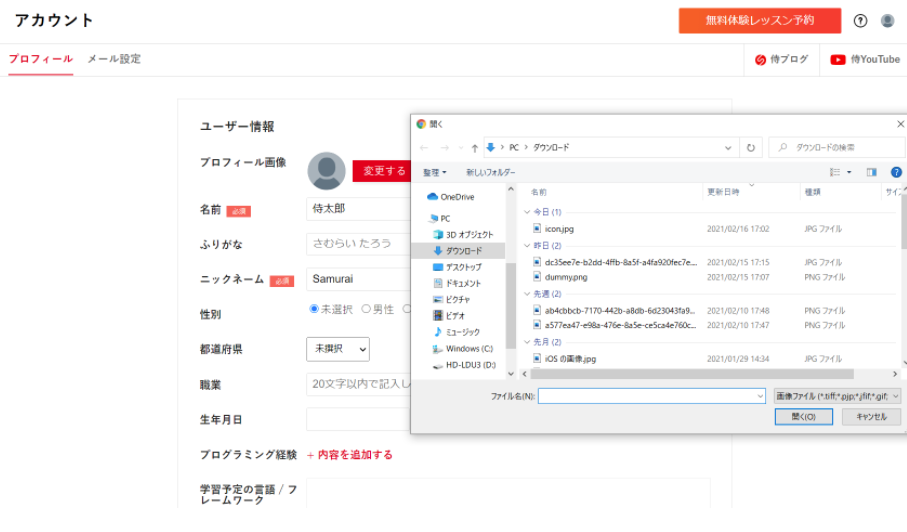Choose the 男性 radio option
Screen dimensions: 907x532
(x=366, y=309)
